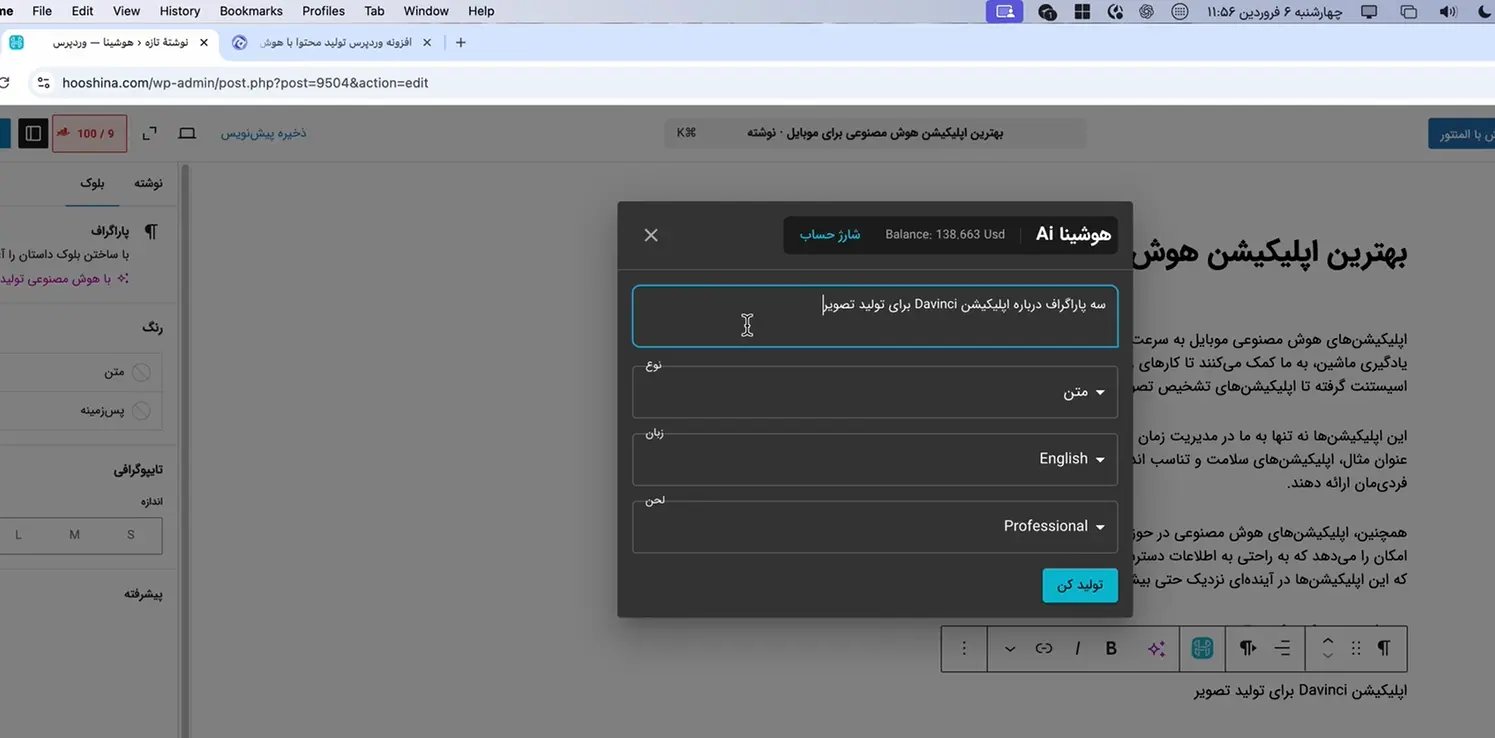Open the نوع type dropdown set to متن
Viewport: 1495px width, 738px height.
(x=875, y=392)
